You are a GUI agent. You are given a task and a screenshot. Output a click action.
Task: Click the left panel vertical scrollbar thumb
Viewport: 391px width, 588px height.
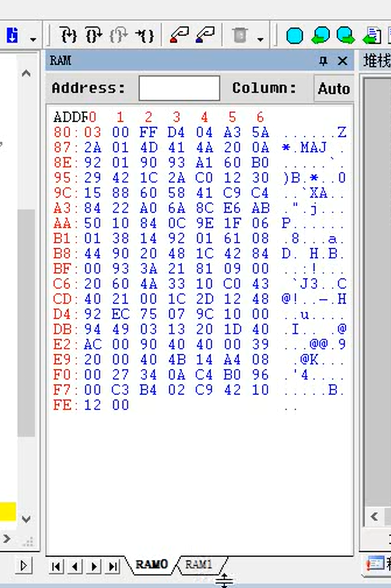point(26,322)
